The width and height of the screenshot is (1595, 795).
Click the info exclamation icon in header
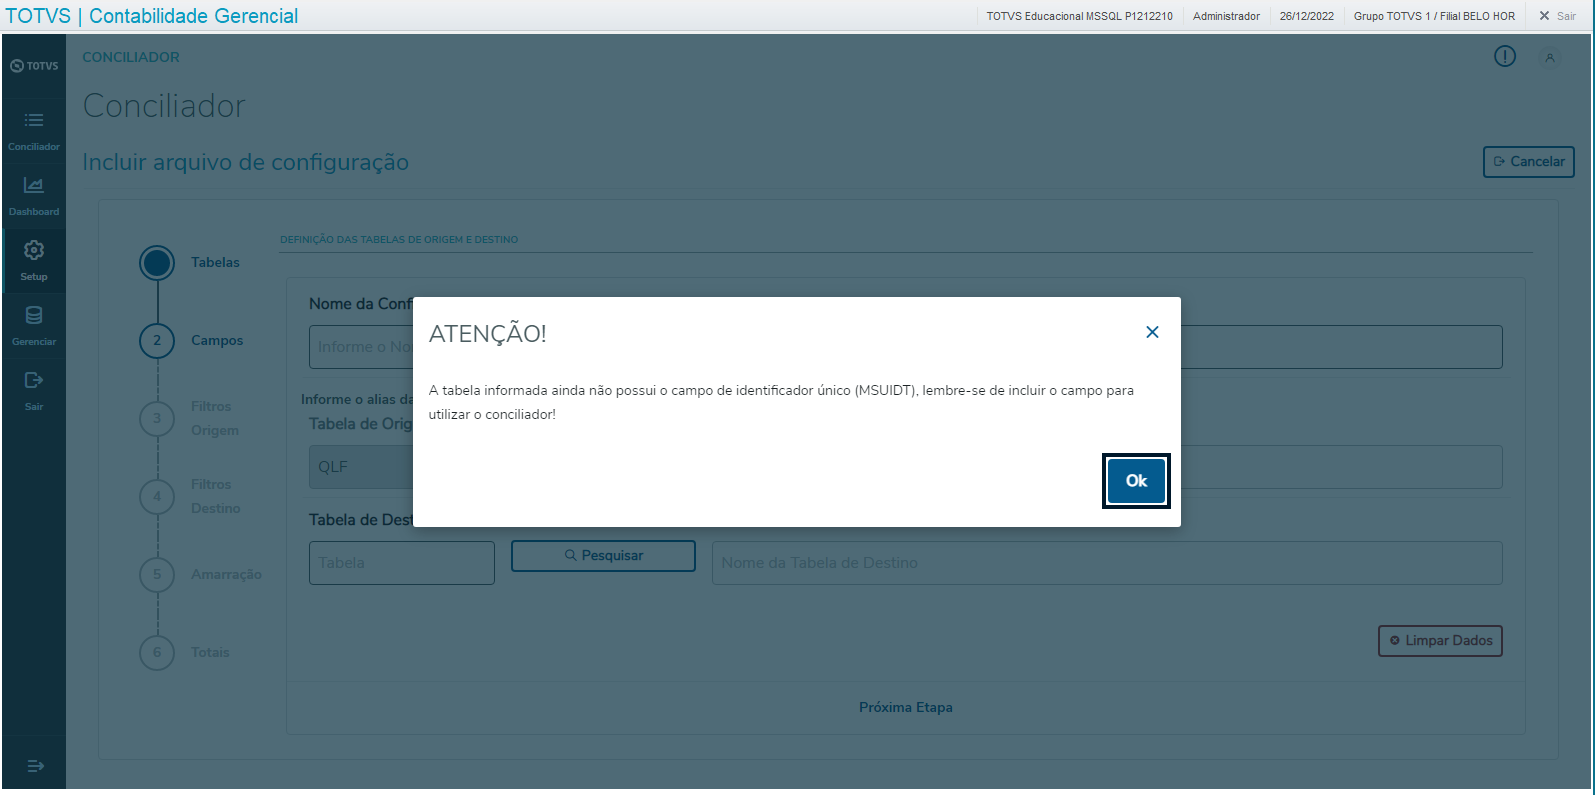(x=1505, y=57)
